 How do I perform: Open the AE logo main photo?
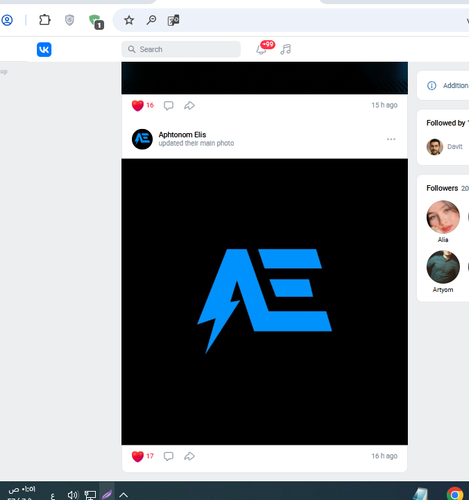click(265, 302)
